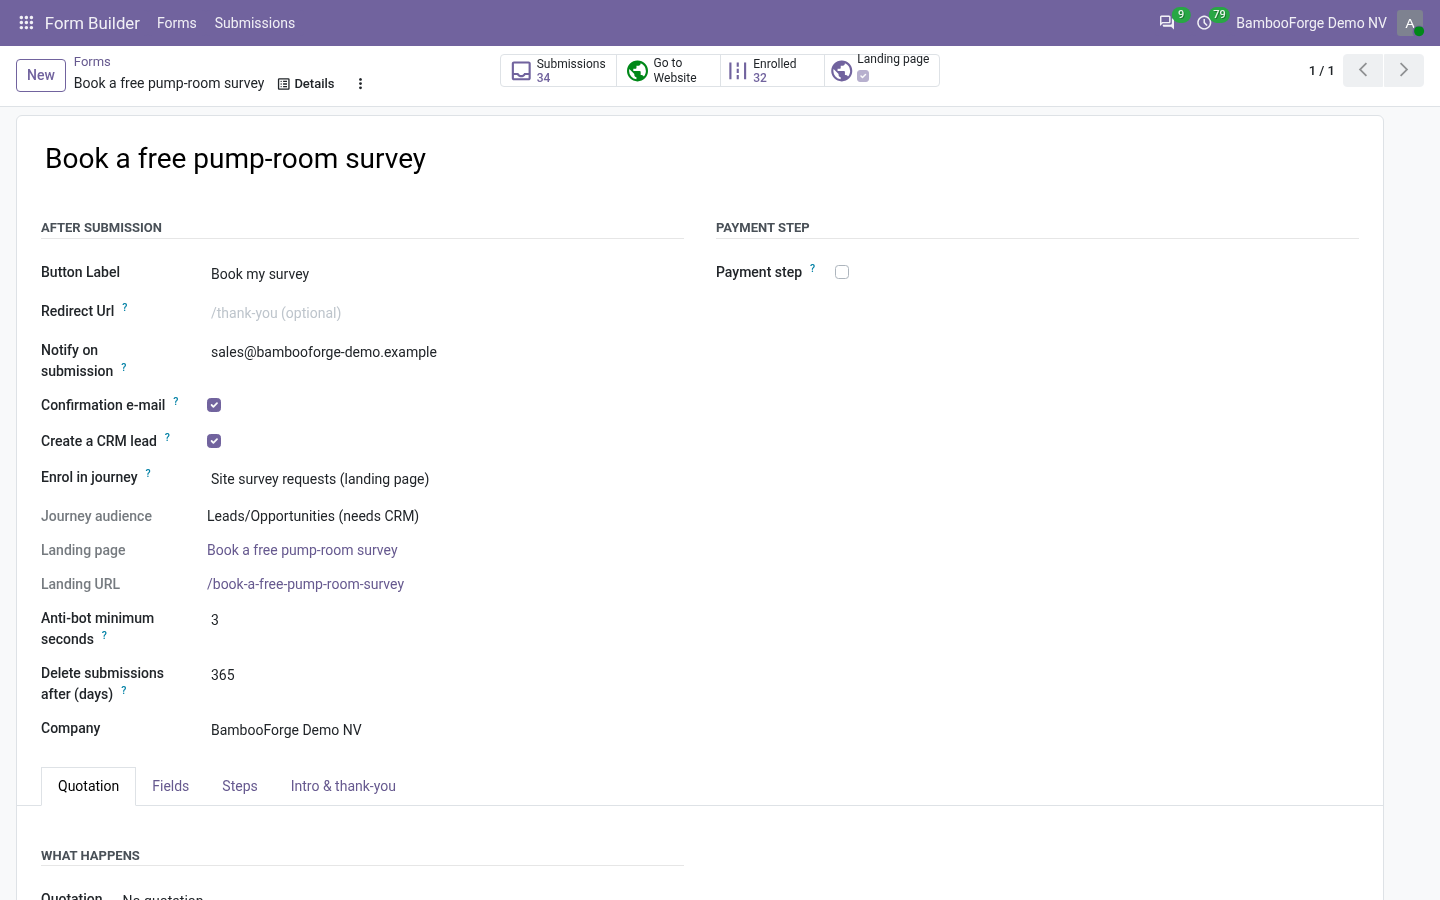This screenshot has width=1440, height=900.
Task: Click the user avatar icon
Action: 1410,22
